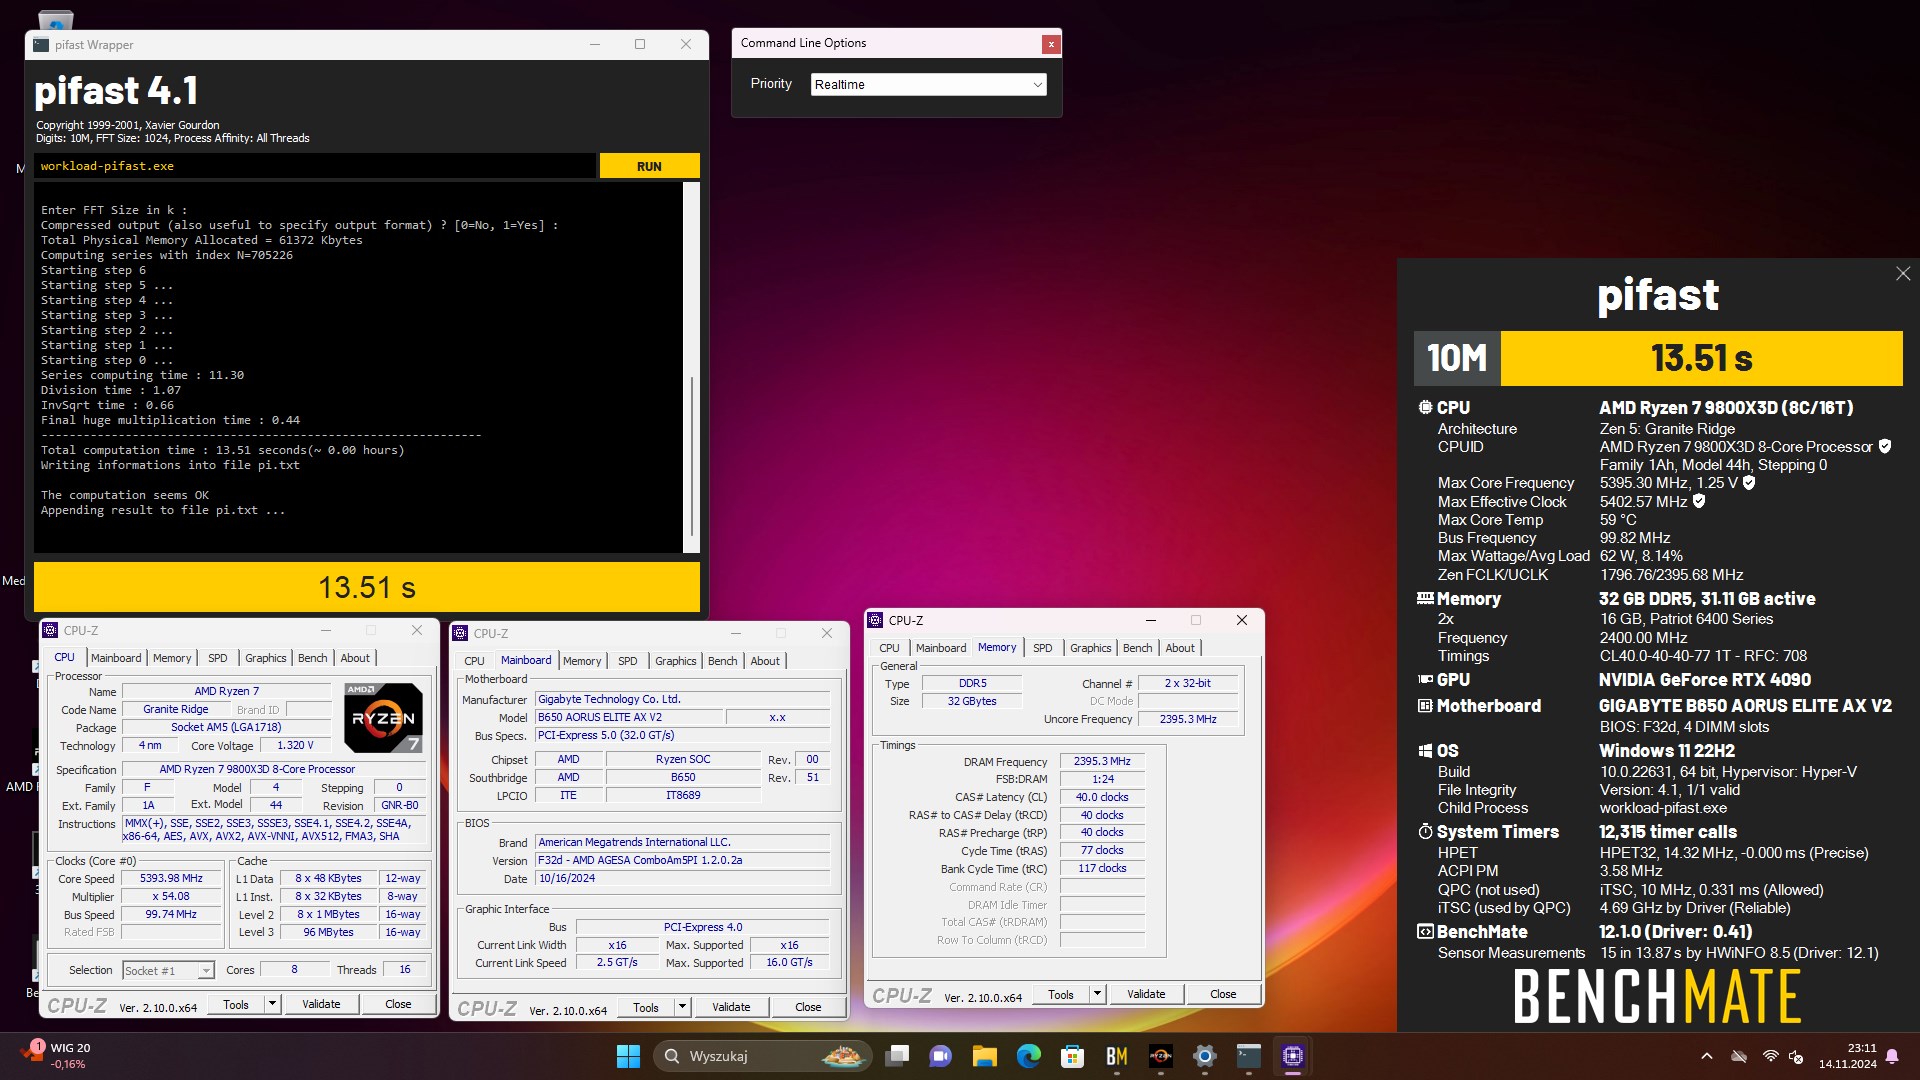Open Memory tab in leftmost CPU-Z window

pos(172,659)
